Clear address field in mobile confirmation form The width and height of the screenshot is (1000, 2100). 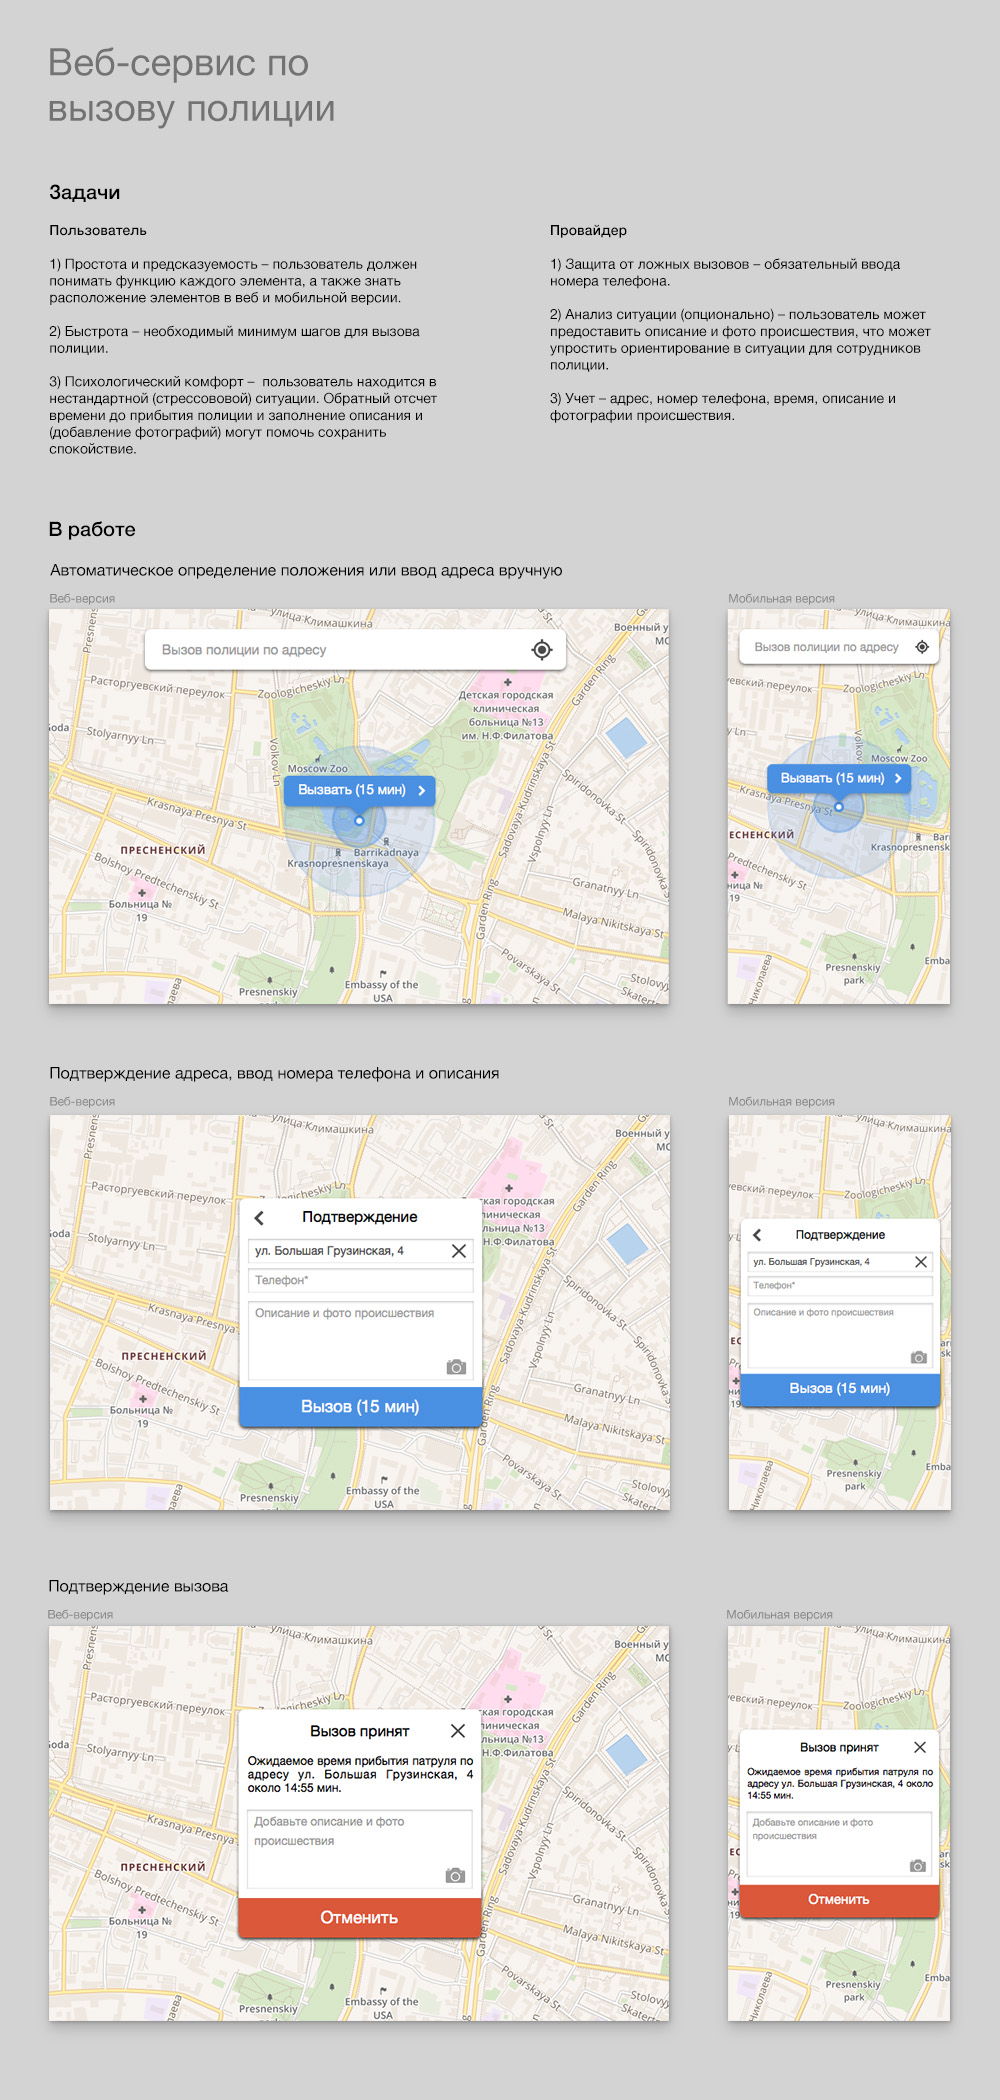[921, 1262]
